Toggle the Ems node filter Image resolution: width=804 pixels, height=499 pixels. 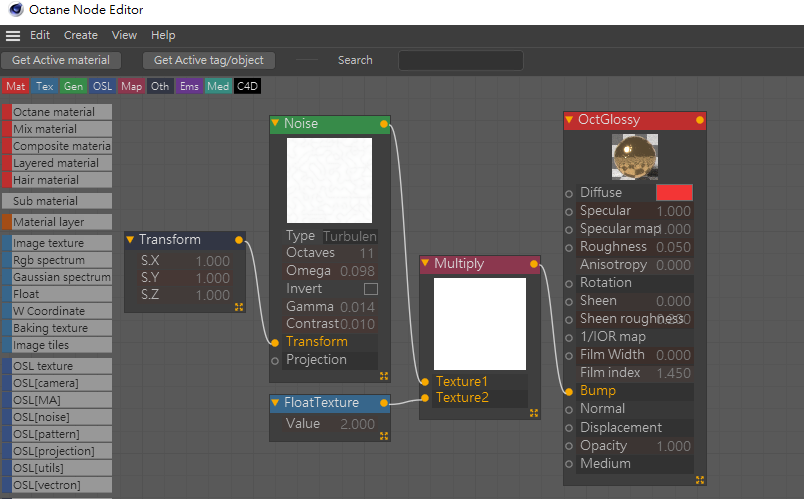coord(189,86)
